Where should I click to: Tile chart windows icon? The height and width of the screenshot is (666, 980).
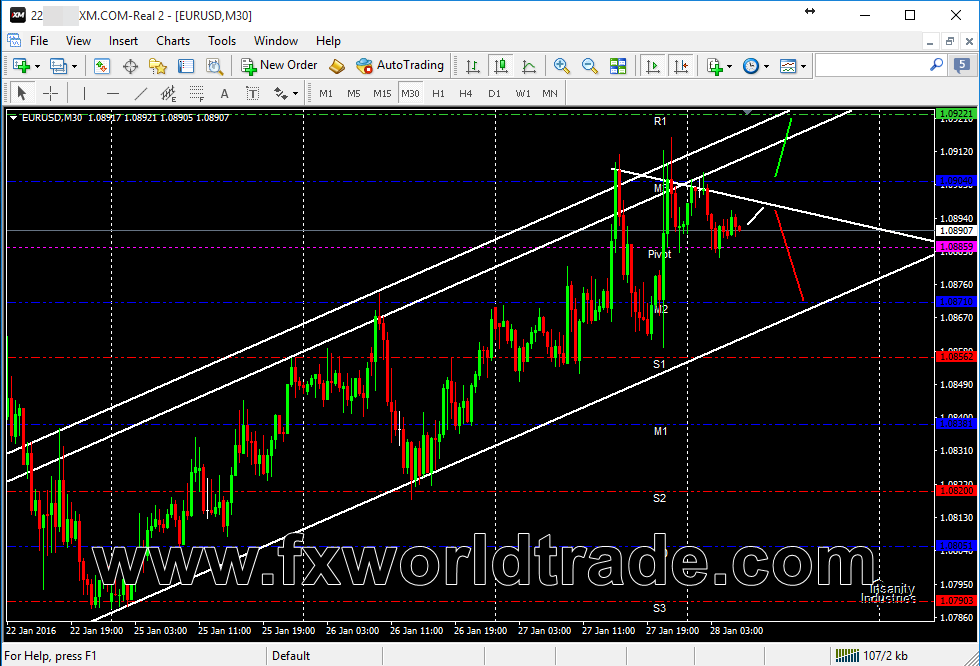tap(618, 66)
